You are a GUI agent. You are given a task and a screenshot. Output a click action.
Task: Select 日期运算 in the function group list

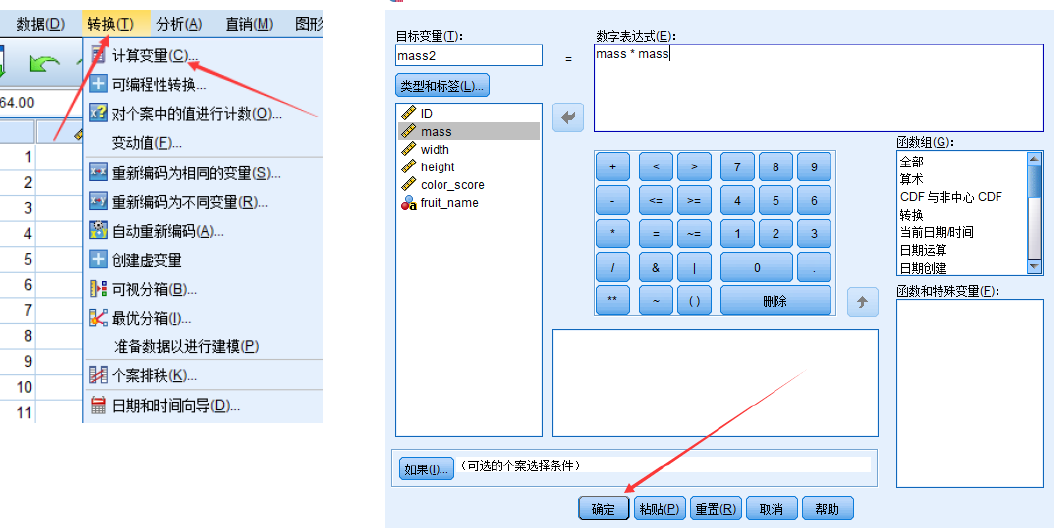[x=923, y=250]
